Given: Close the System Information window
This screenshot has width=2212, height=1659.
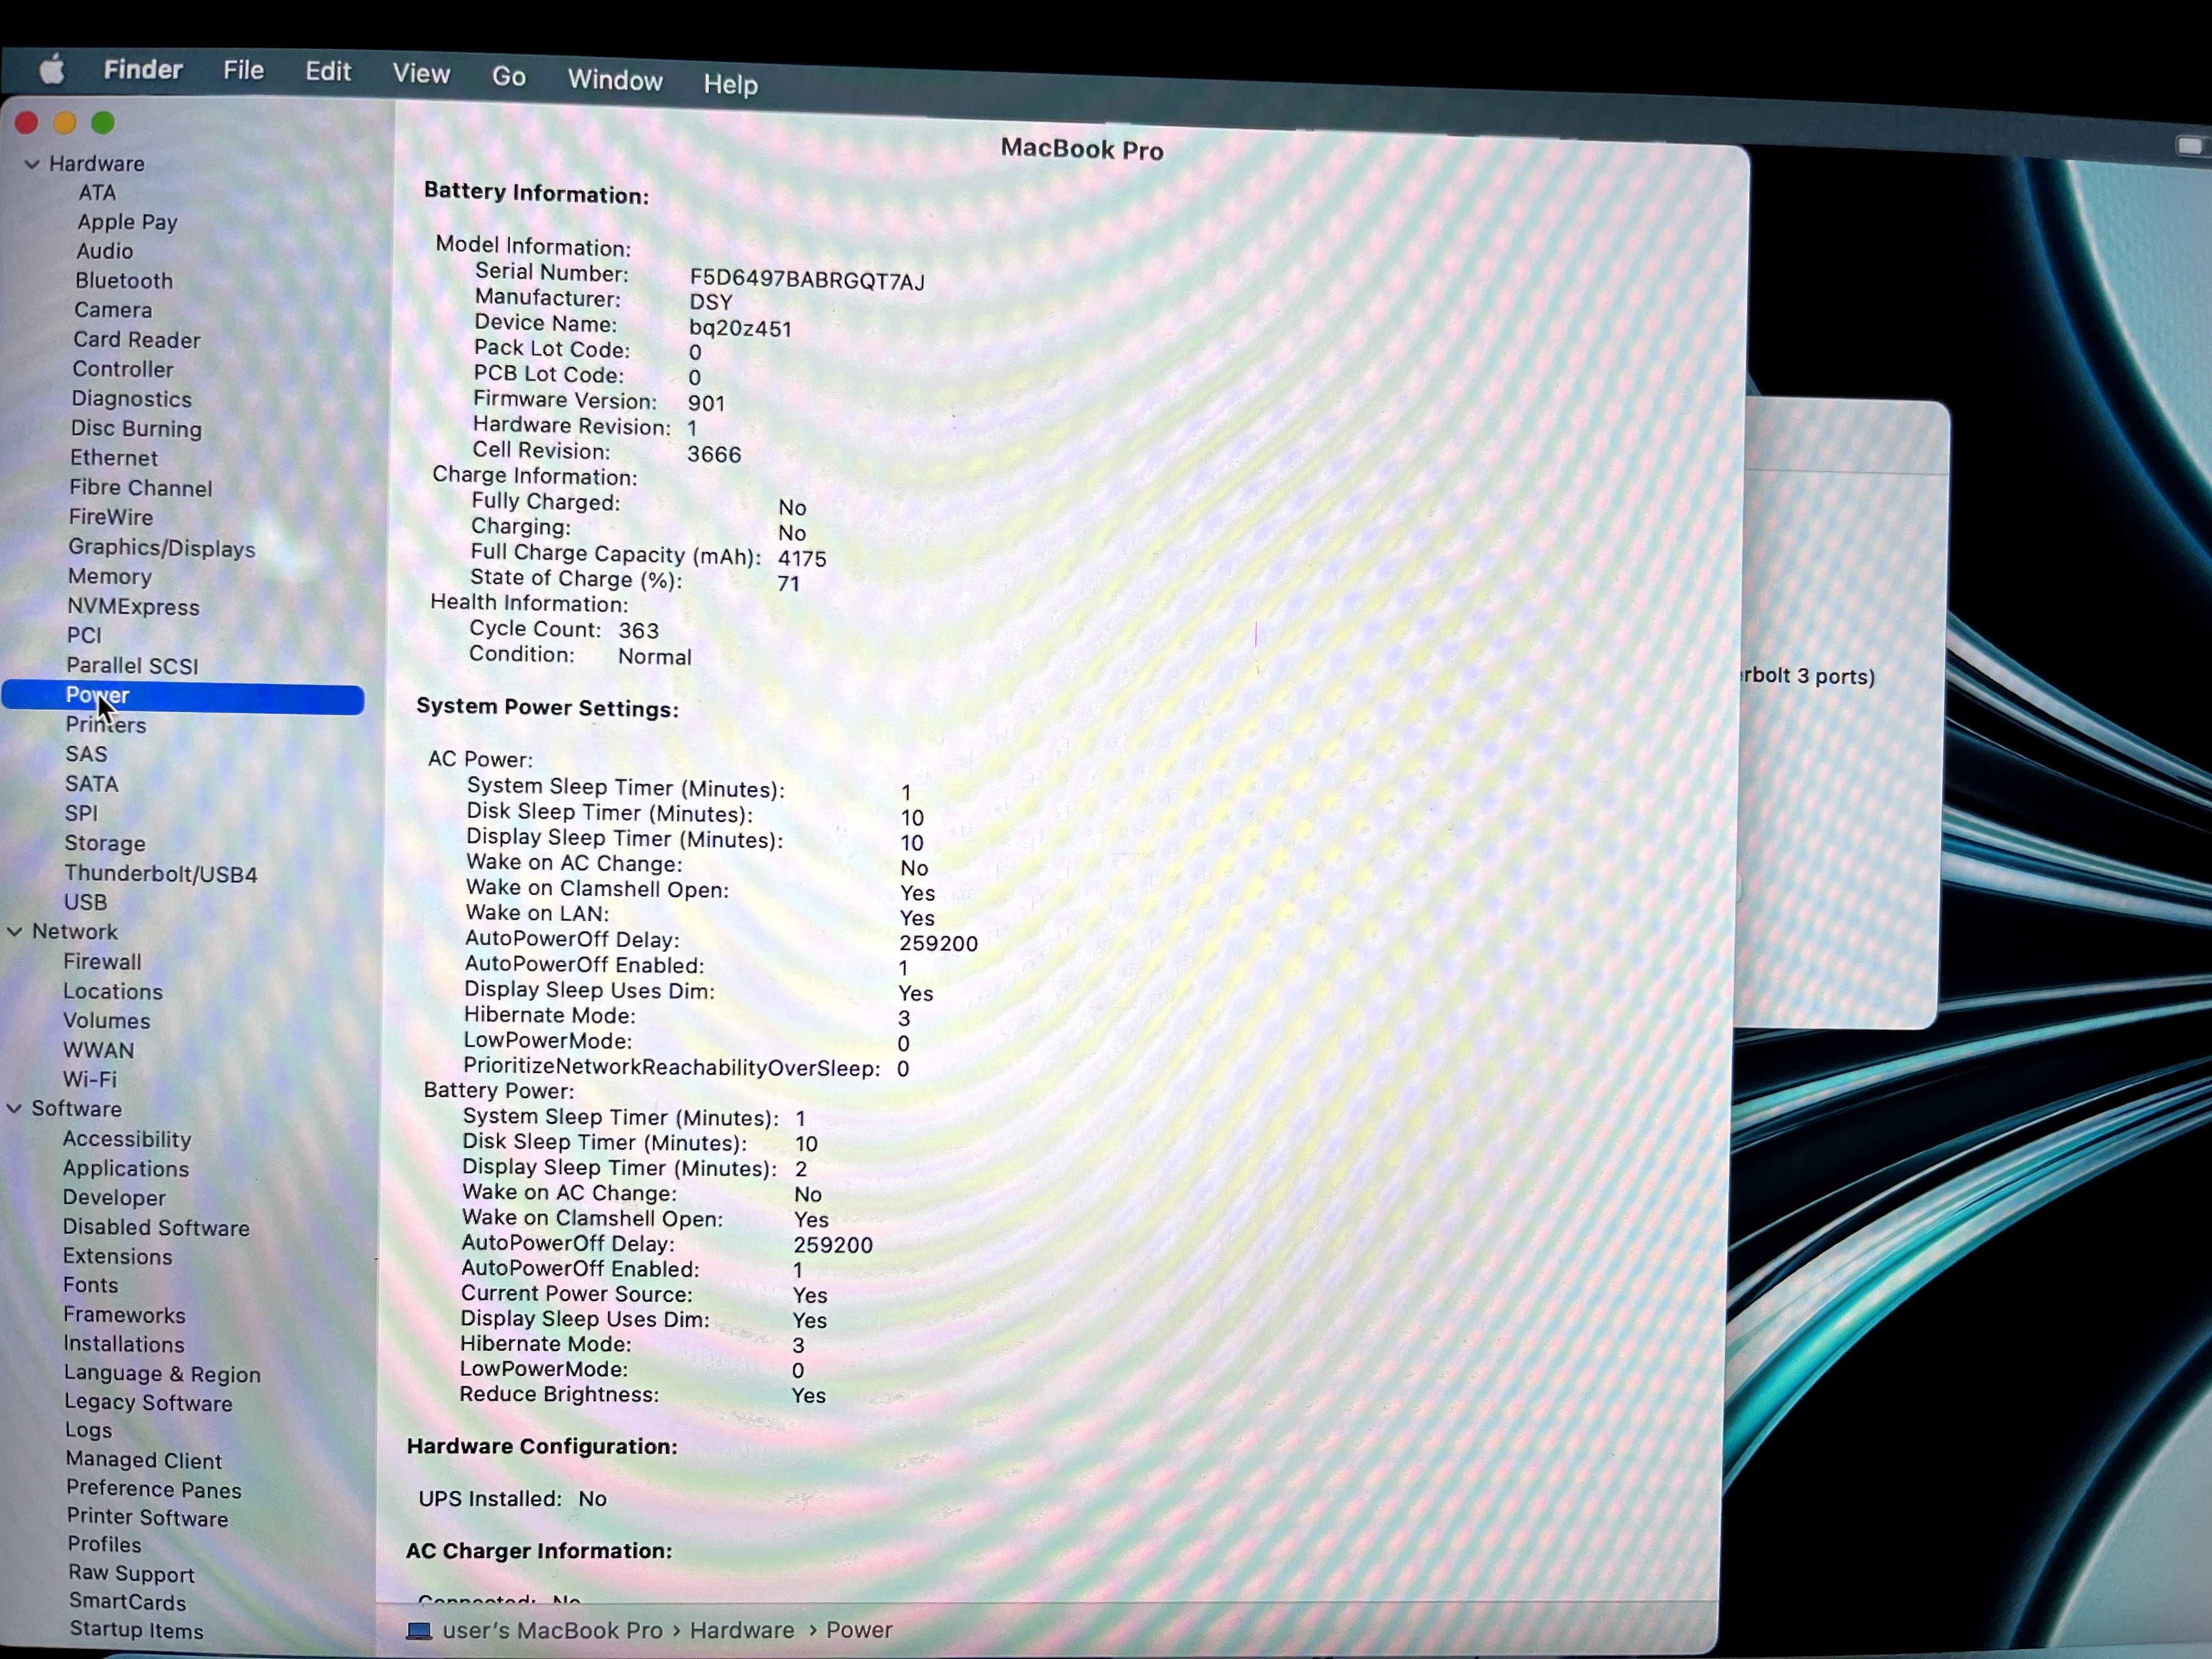Looking at the screenshot, I should click(x=27, y=123).
